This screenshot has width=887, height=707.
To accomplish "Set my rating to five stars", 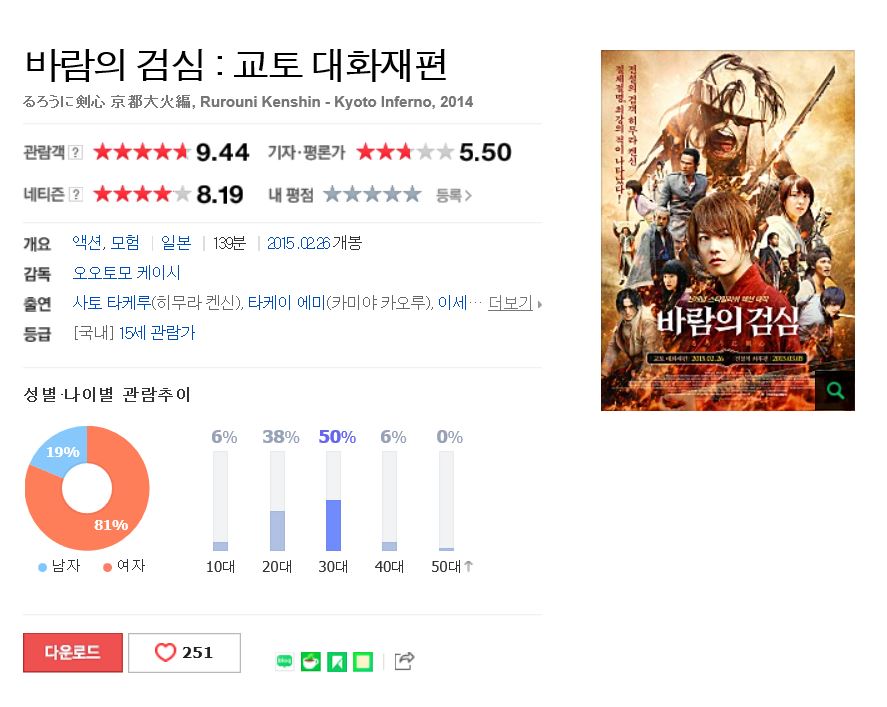I will coord(412,195).
